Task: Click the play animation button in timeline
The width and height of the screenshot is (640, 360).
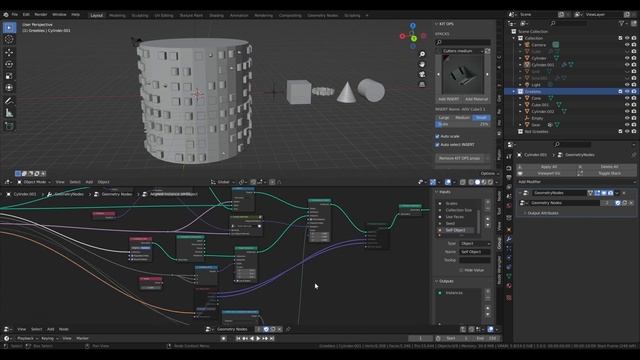Action: click(x=258, y=338)
